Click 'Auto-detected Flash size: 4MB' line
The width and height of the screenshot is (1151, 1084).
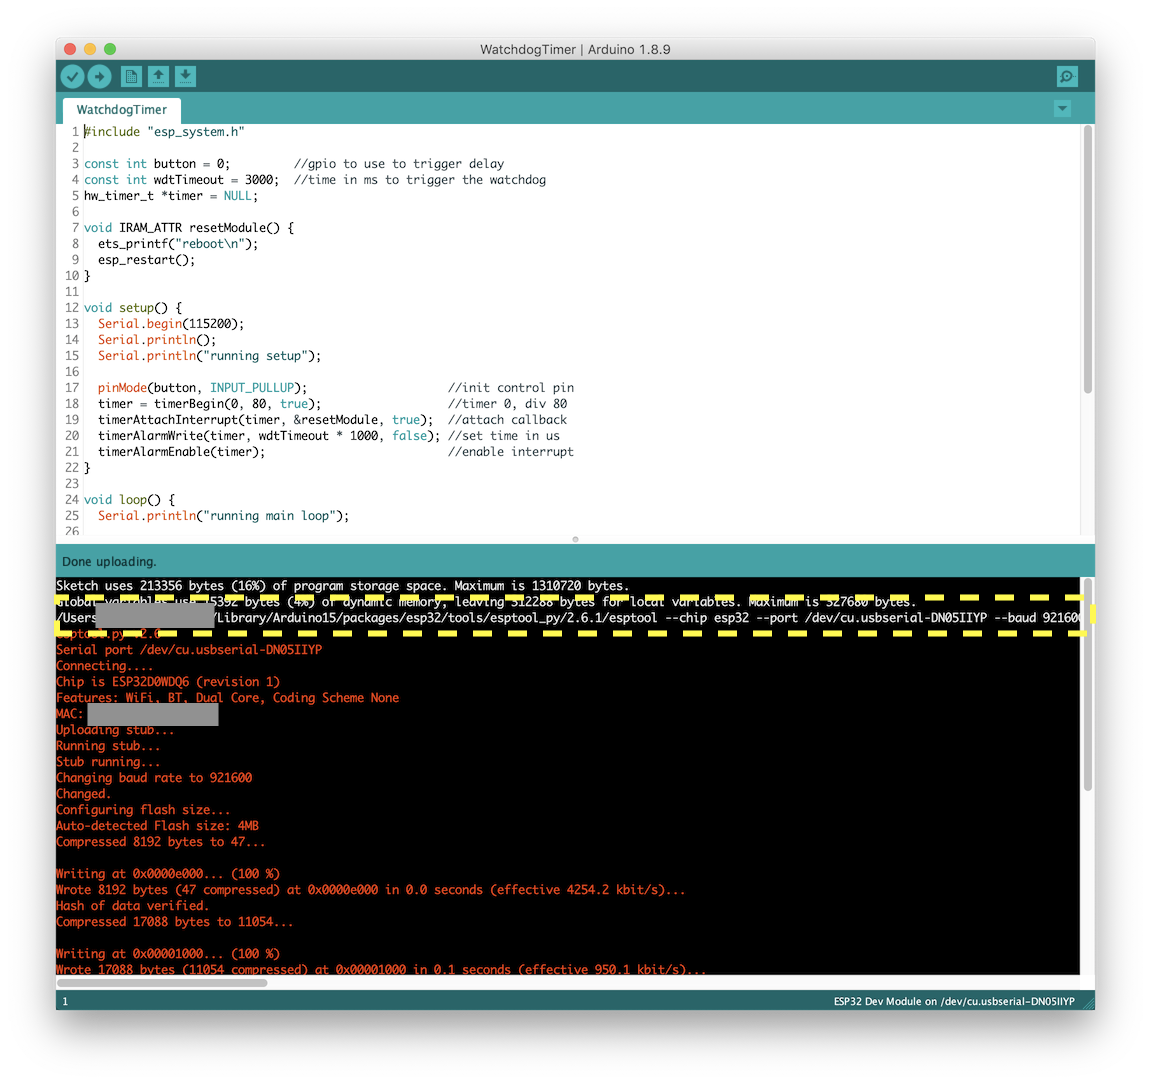[158, 826]
